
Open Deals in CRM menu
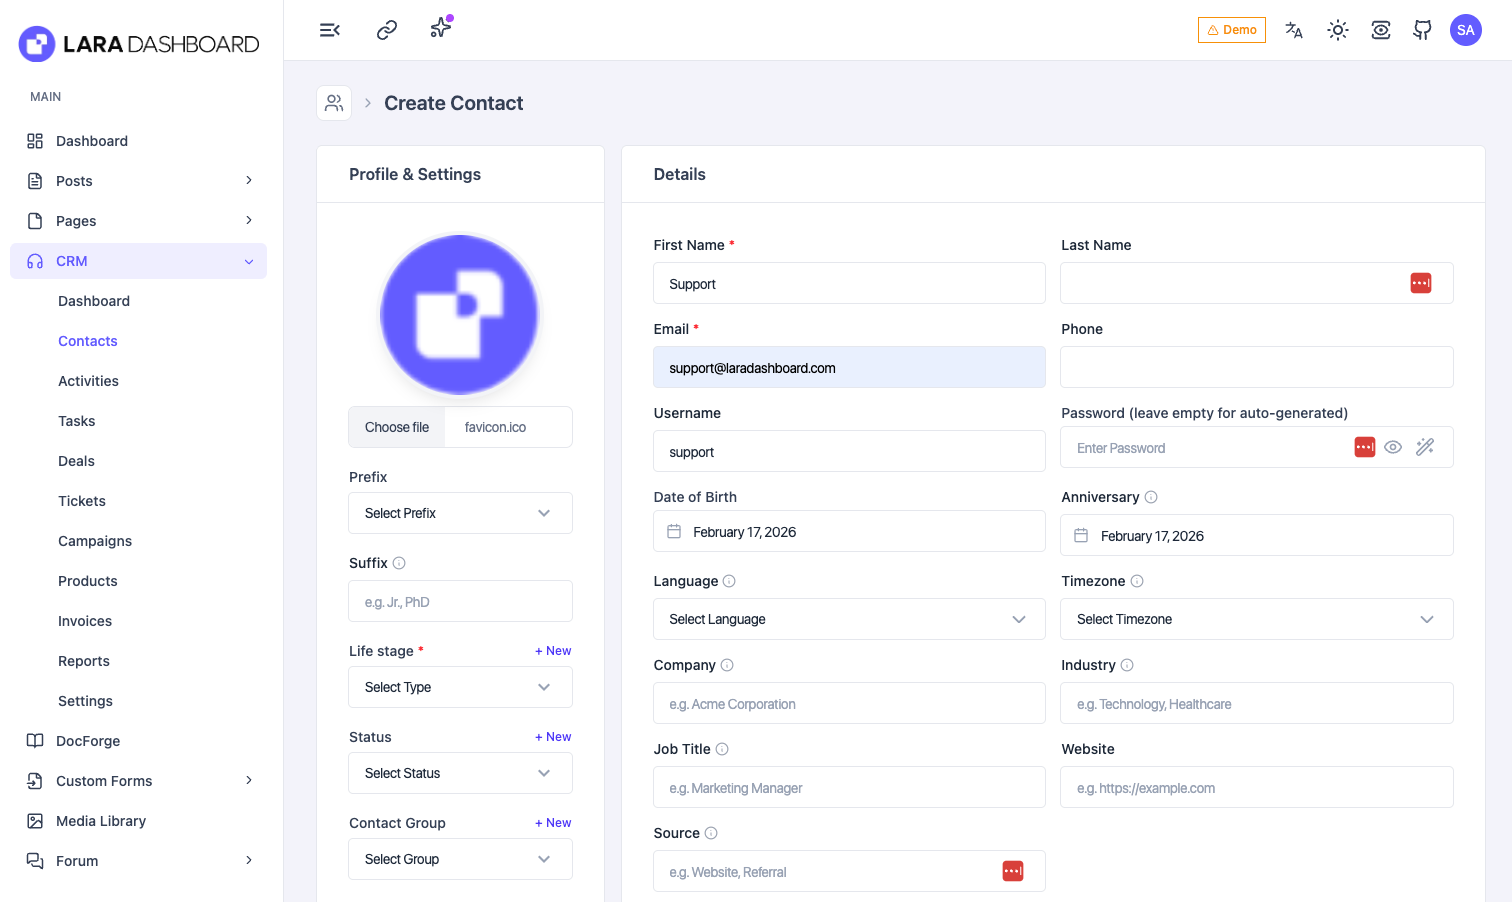(76, 461)
